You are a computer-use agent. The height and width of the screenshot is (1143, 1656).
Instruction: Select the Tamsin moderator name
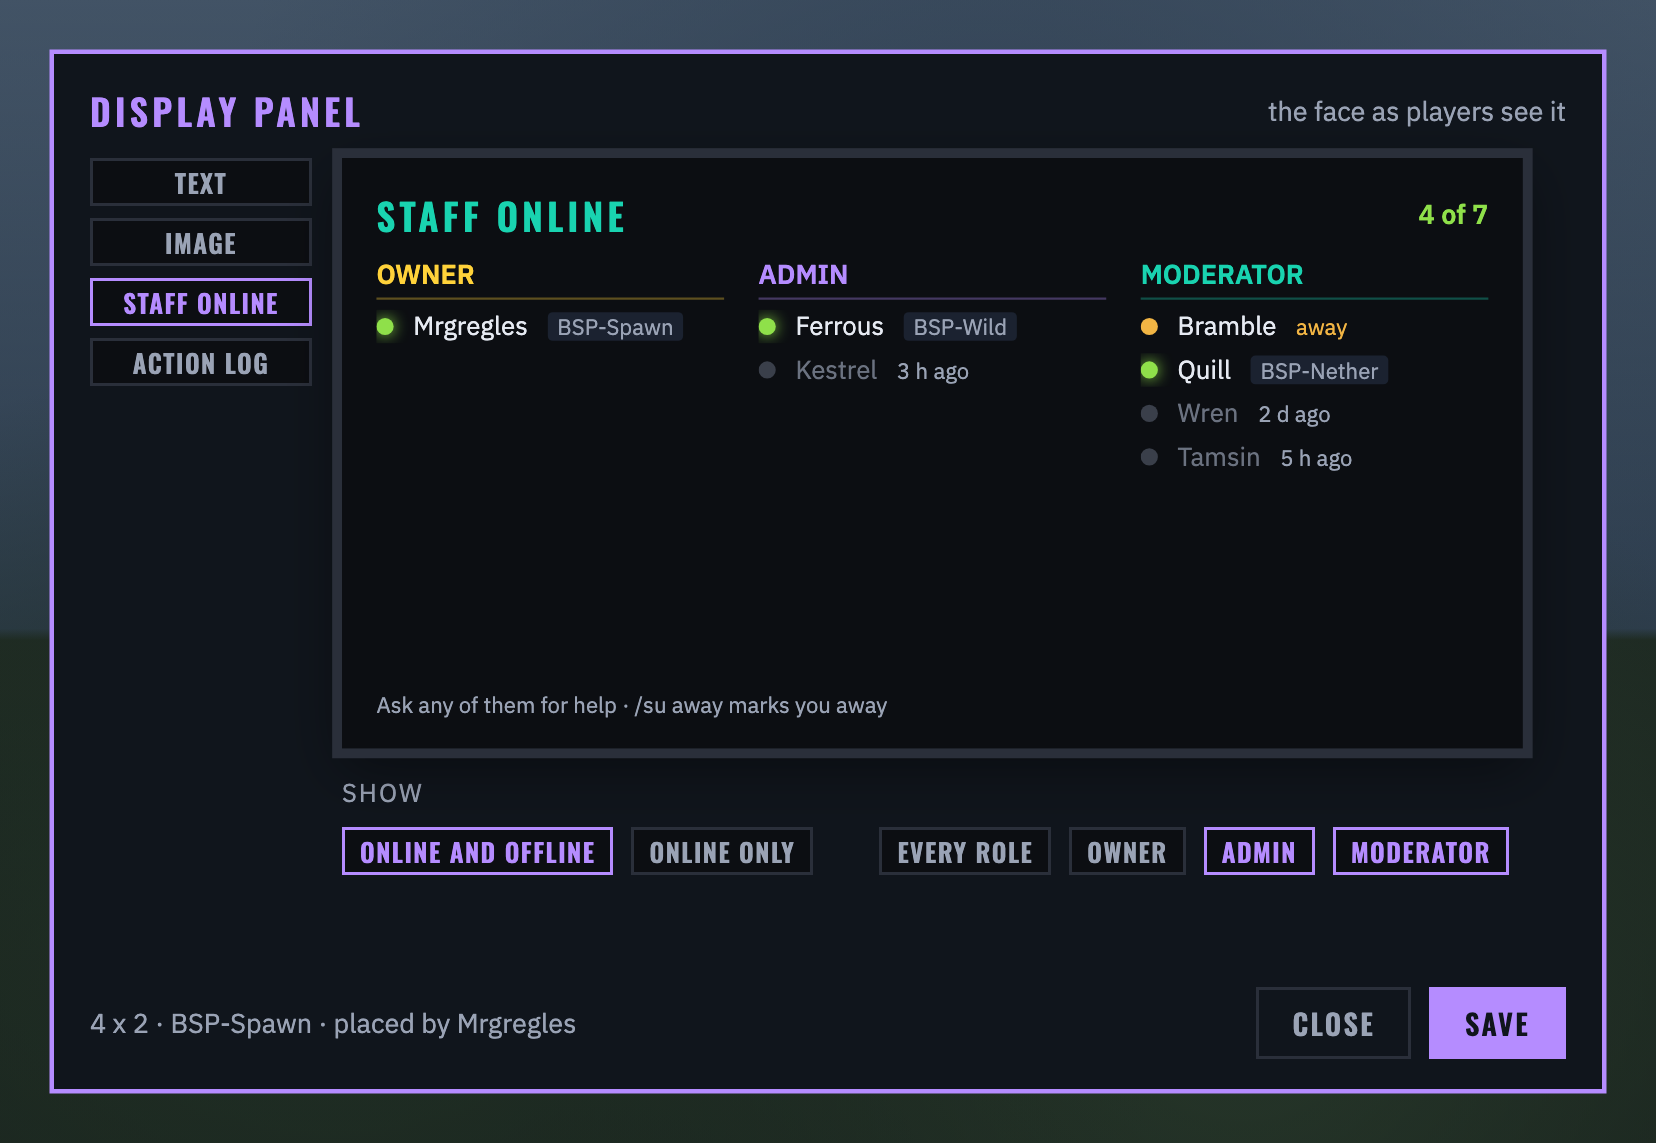tap(1218, 457)
